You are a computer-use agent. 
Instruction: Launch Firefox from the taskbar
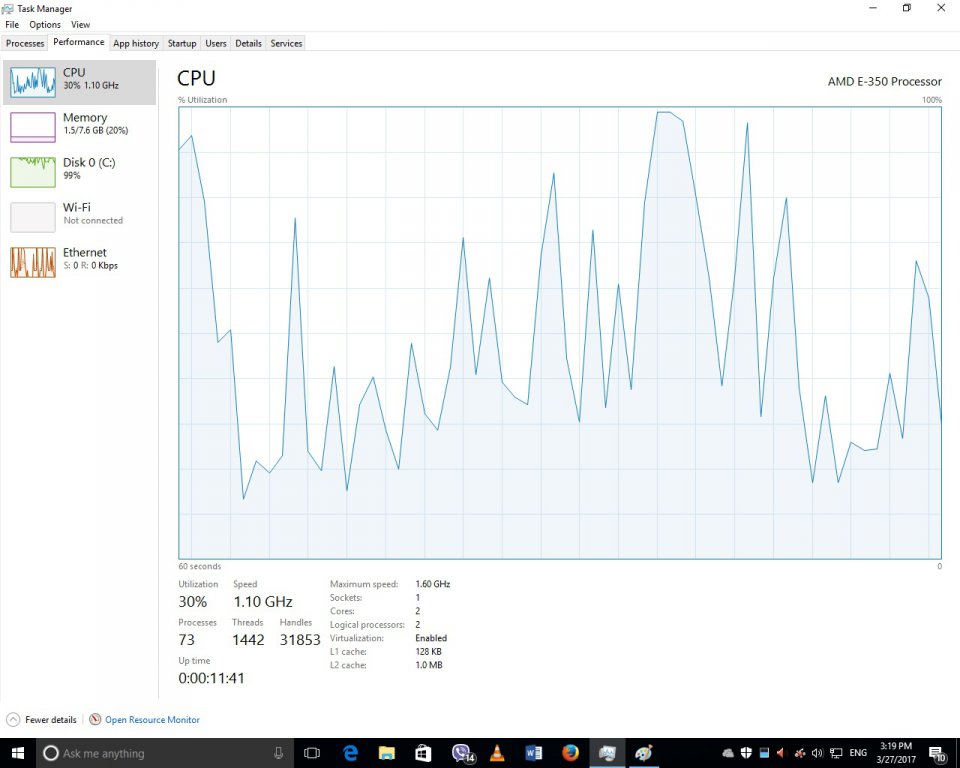point(570,753)
